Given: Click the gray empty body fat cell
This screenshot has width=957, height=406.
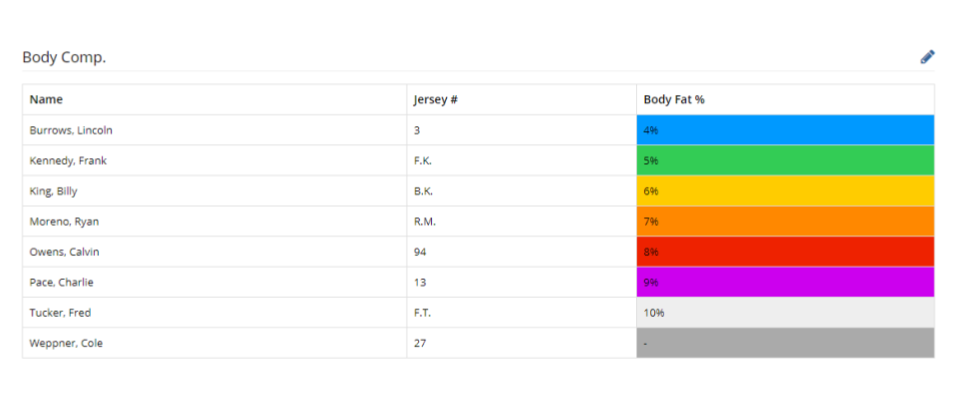Looking at the screenshot, I should pyautogui.click(x=785, y=344).
